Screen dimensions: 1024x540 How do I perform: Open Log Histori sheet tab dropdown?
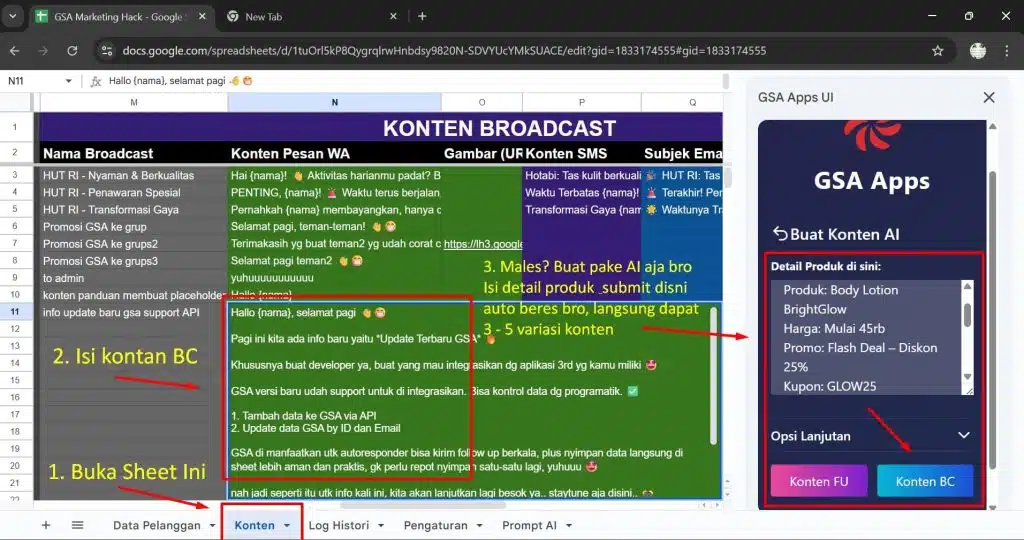point(381,526)
